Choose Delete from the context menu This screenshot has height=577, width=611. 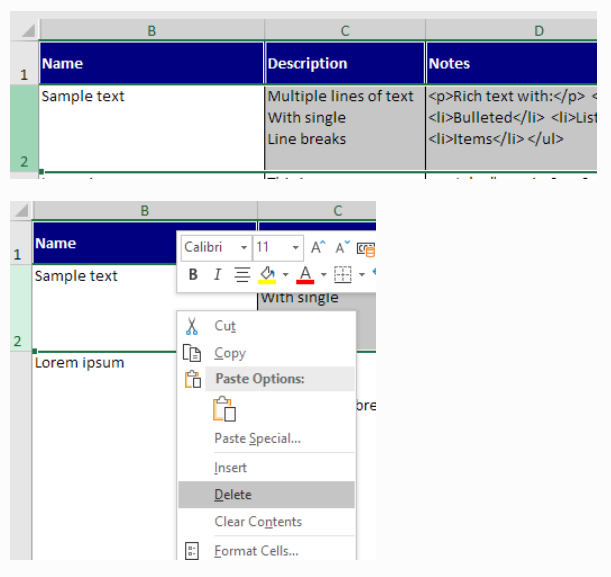(x=233, y=495)
